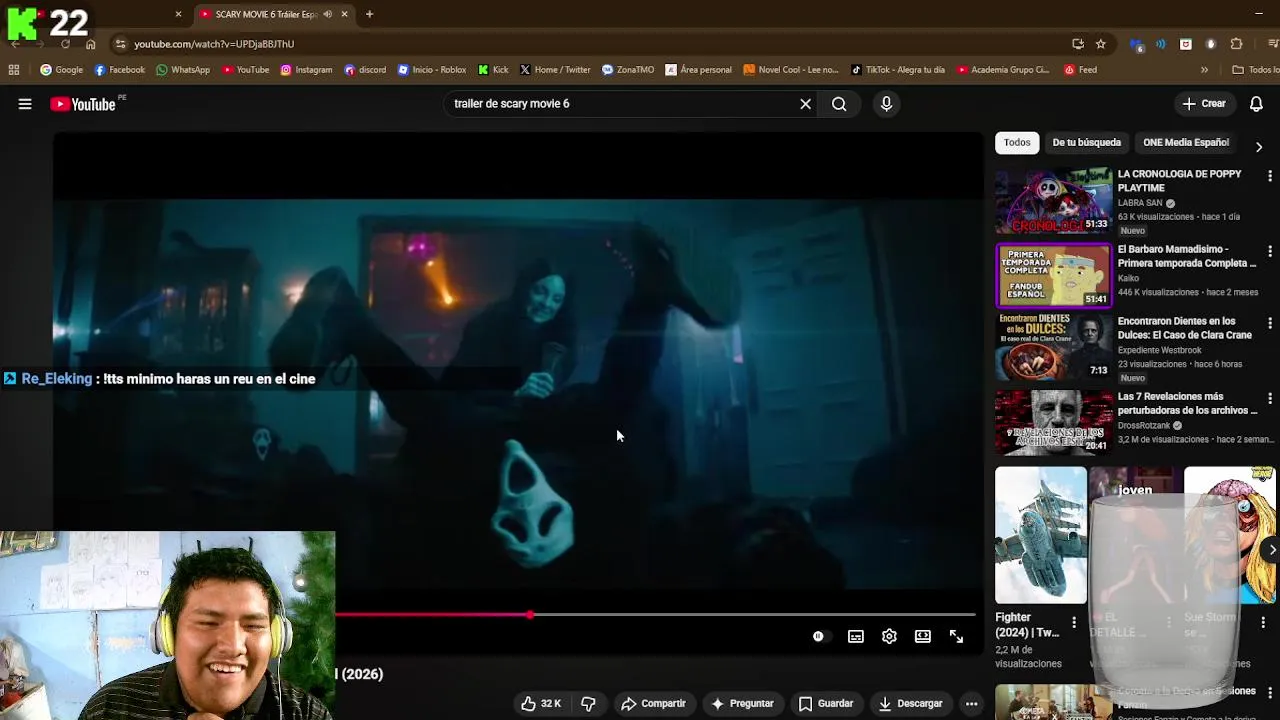
Task: Go to YouTube home via logo
Action: [83, 104]
